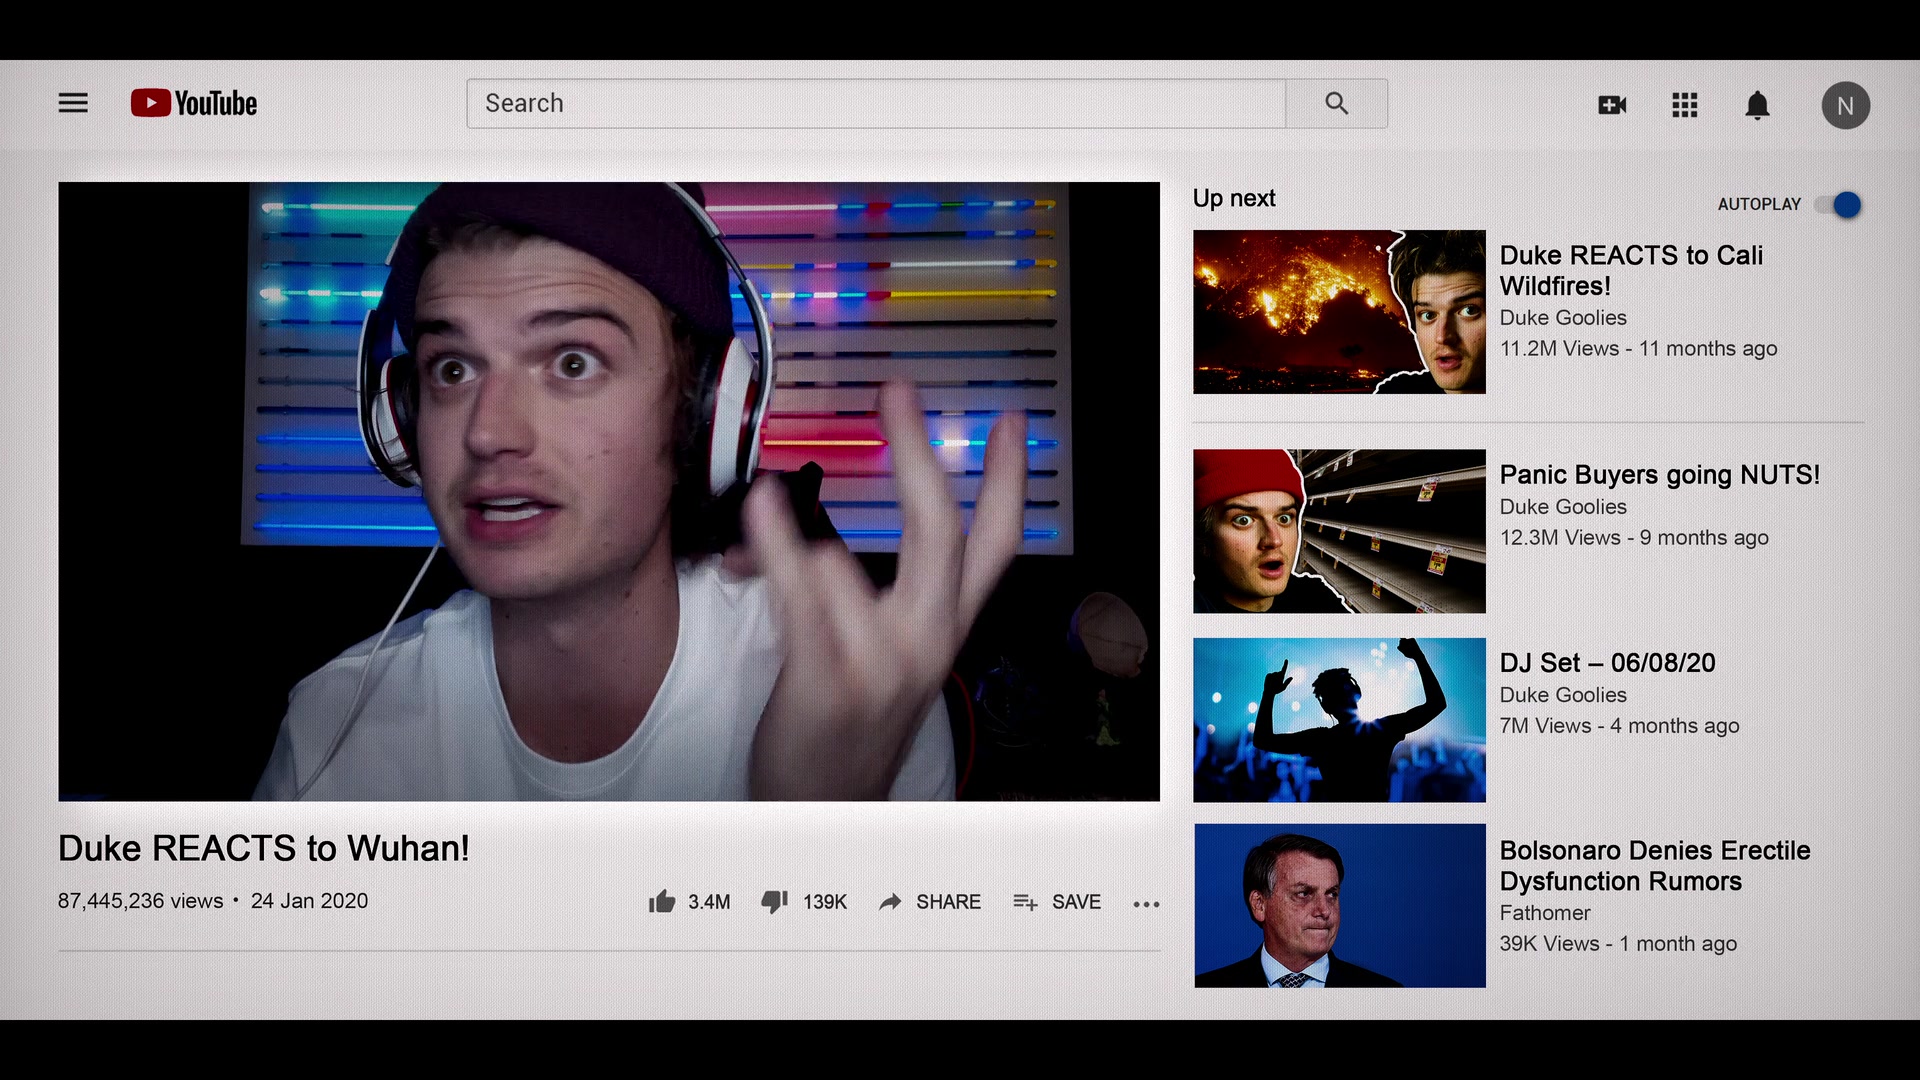Open Duke REACTS to Cali Wildfires title
Image resolution: width=1920 pixels, height=1080 pixels.
[1631, 270]
